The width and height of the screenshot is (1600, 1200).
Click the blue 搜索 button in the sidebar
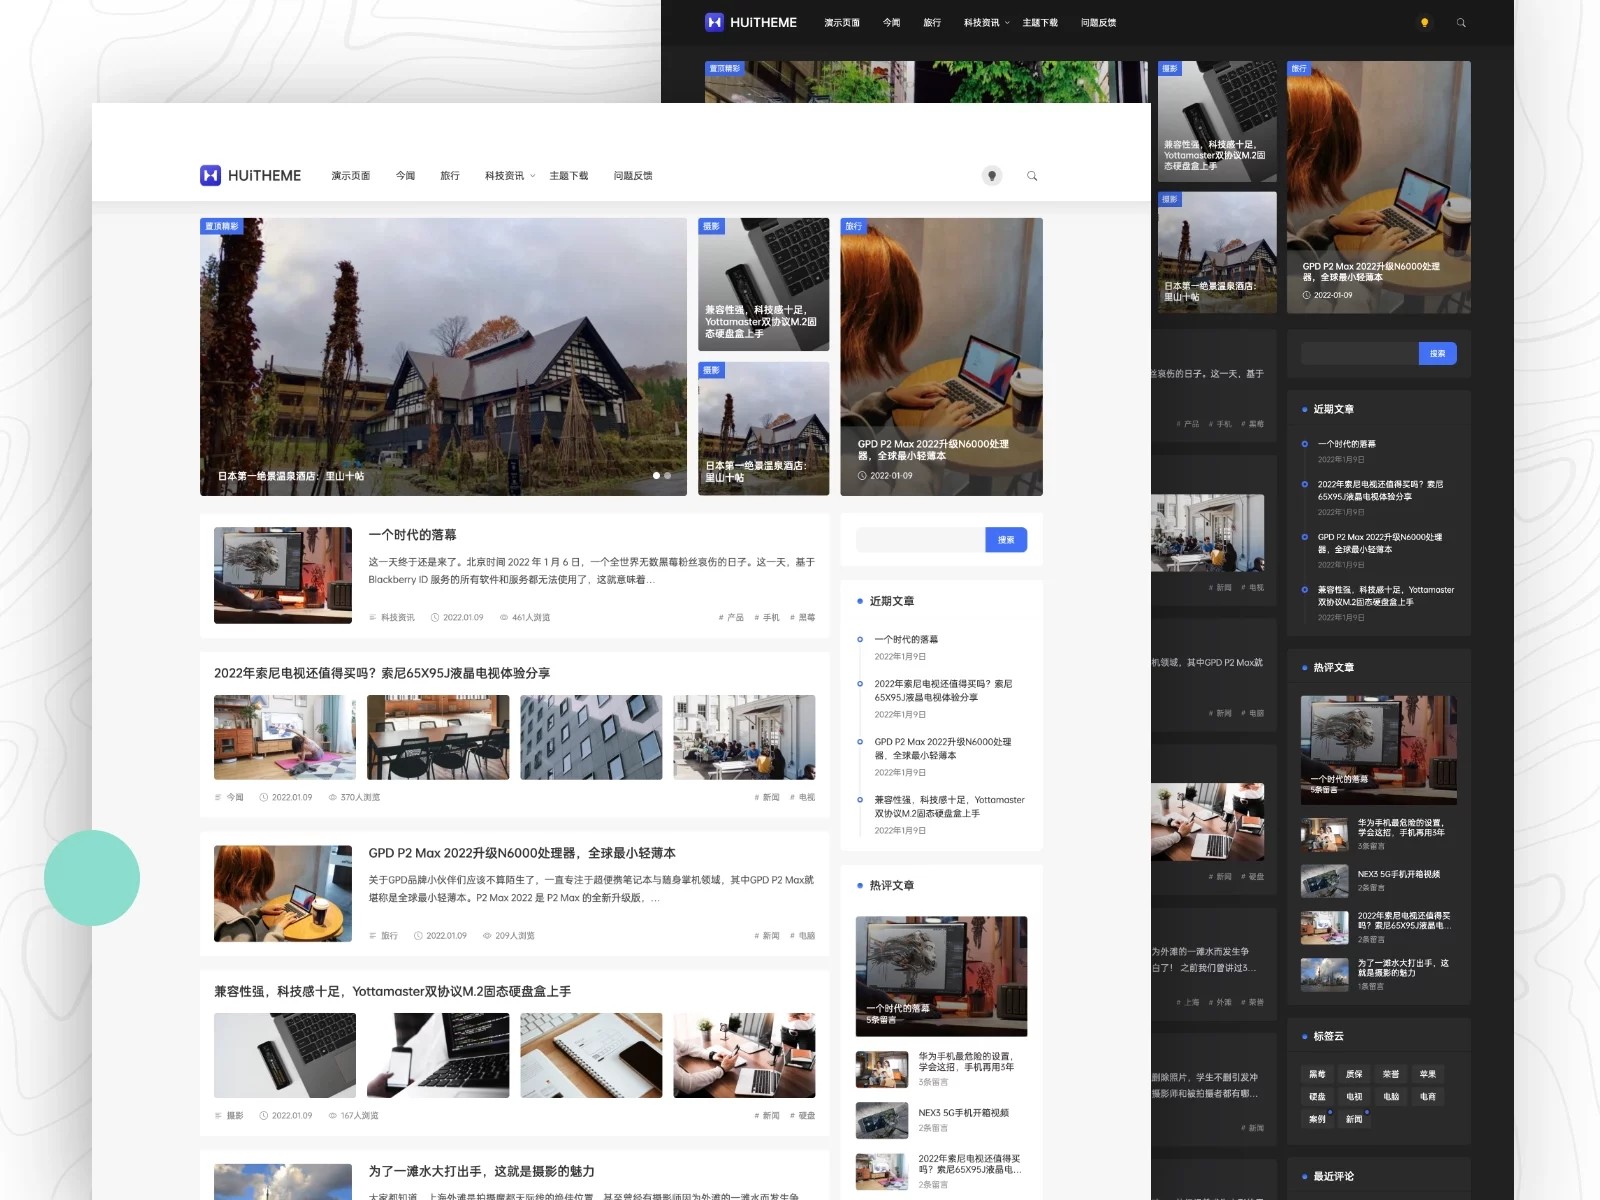pyautogui.click(x=1005, y=539)
